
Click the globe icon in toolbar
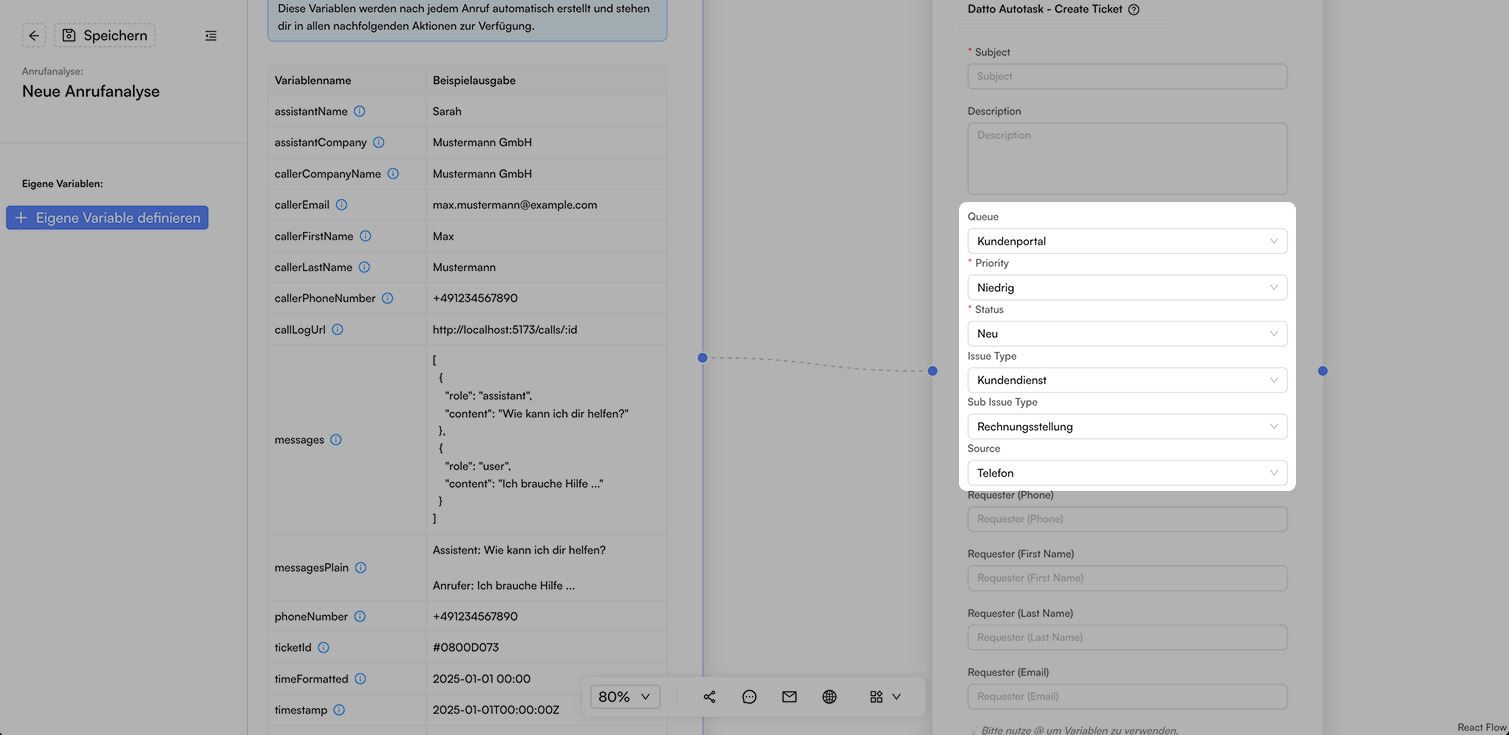tap(829, 697)
